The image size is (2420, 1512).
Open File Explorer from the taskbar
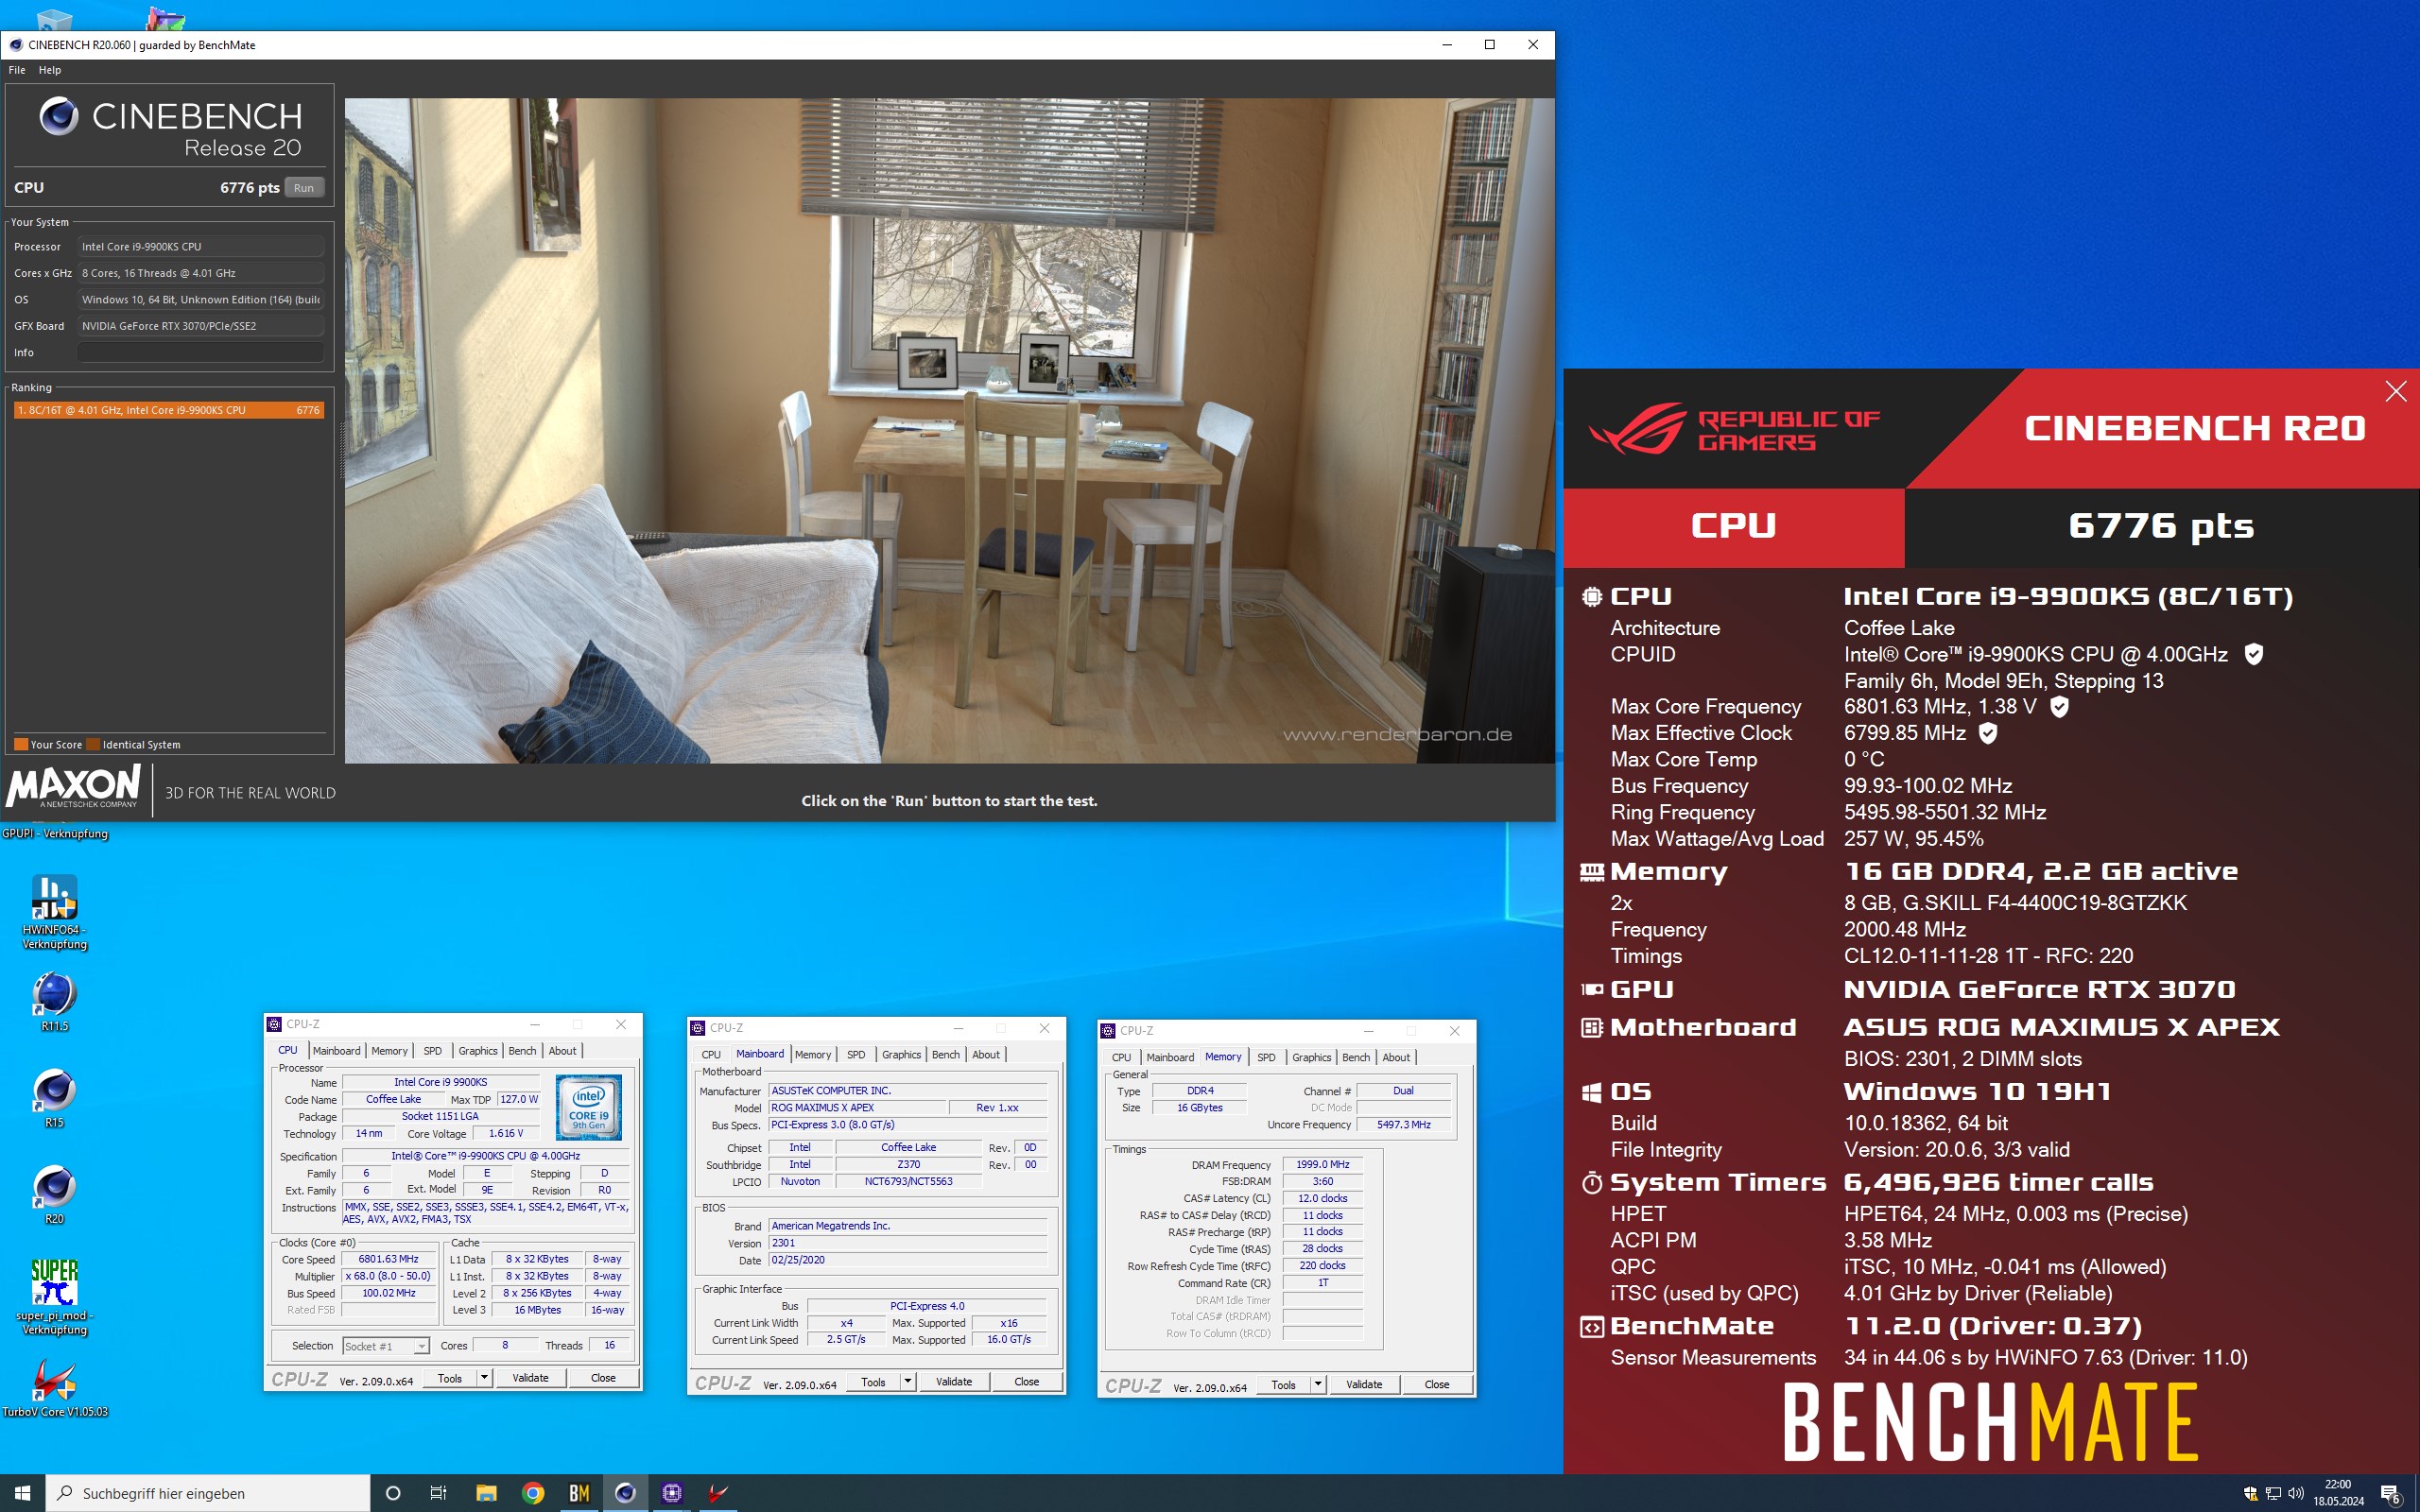tap(486, 1493)
